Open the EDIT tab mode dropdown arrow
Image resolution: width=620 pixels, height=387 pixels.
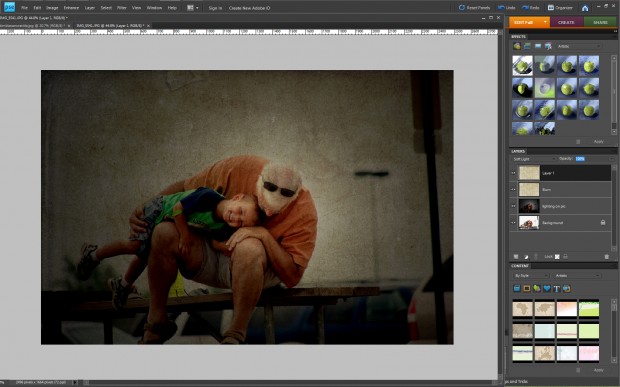[x=545, y=22]
